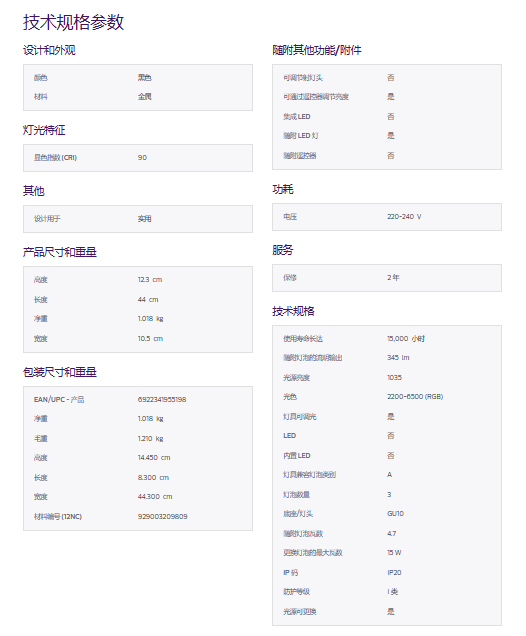
Task: Select the brightness value 1035
Action: [x=395, y=377]
